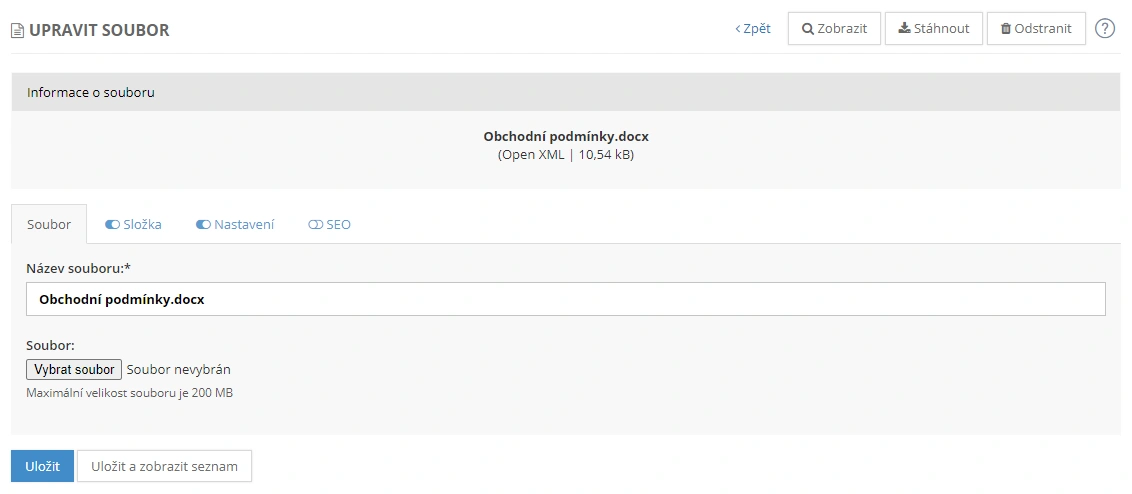Screen dimensions: 1132x494
Task: Switch to the Soubor tab
Action: pos(49,225)
